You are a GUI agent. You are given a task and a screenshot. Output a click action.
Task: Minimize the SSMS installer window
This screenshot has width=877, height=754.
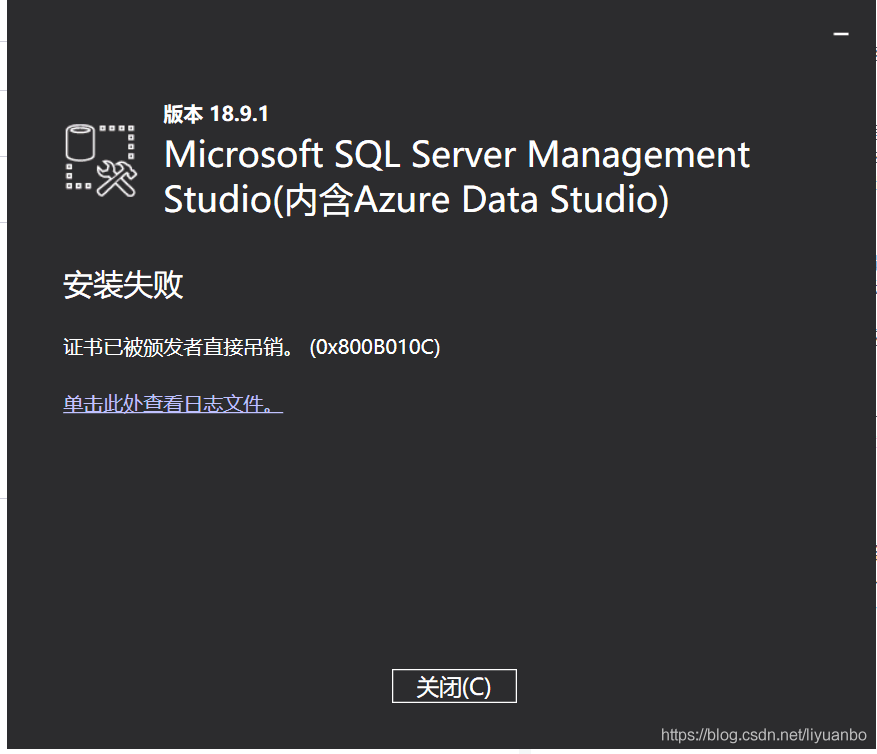tap(841, 34)
